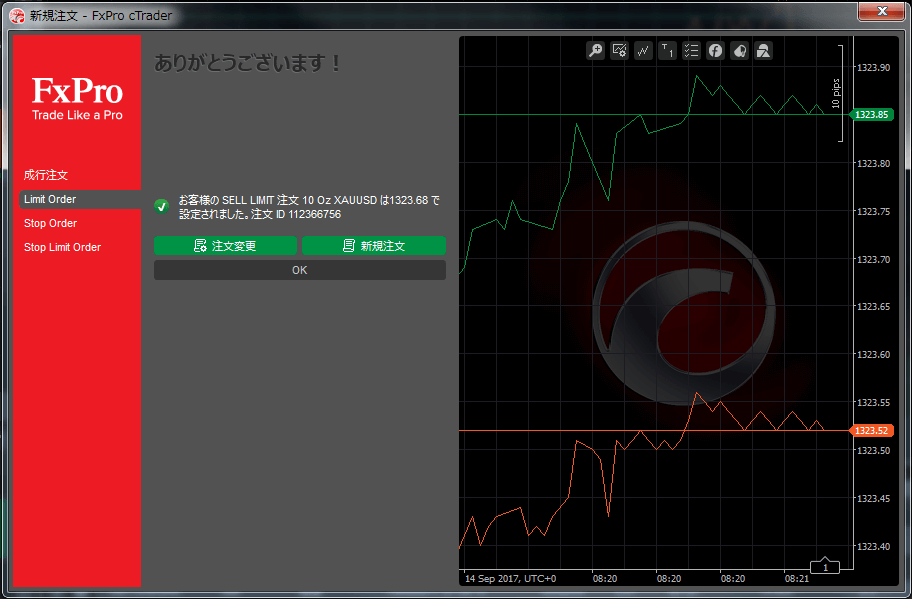
Task: Click the order confirmation message with ID 112366756
Action: 309,207
